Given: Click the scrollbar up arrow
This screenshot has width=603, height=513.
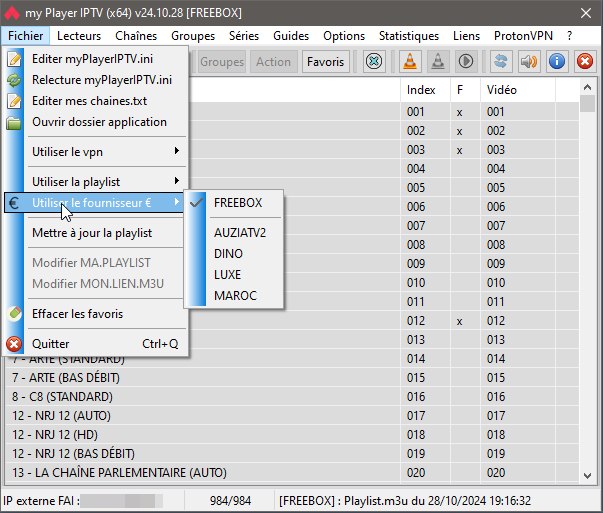Looking at the screenshot, I should tap(587, 87).
